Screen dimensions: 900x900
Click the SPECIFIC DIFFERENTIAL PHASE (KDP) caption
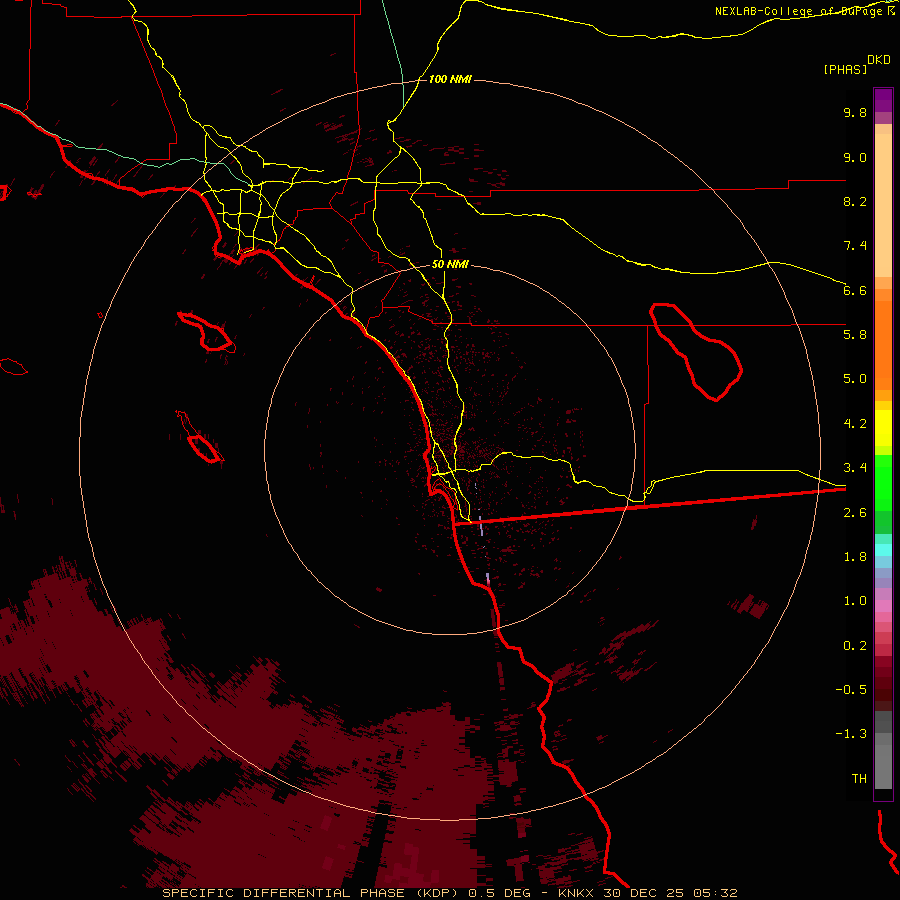313,893
